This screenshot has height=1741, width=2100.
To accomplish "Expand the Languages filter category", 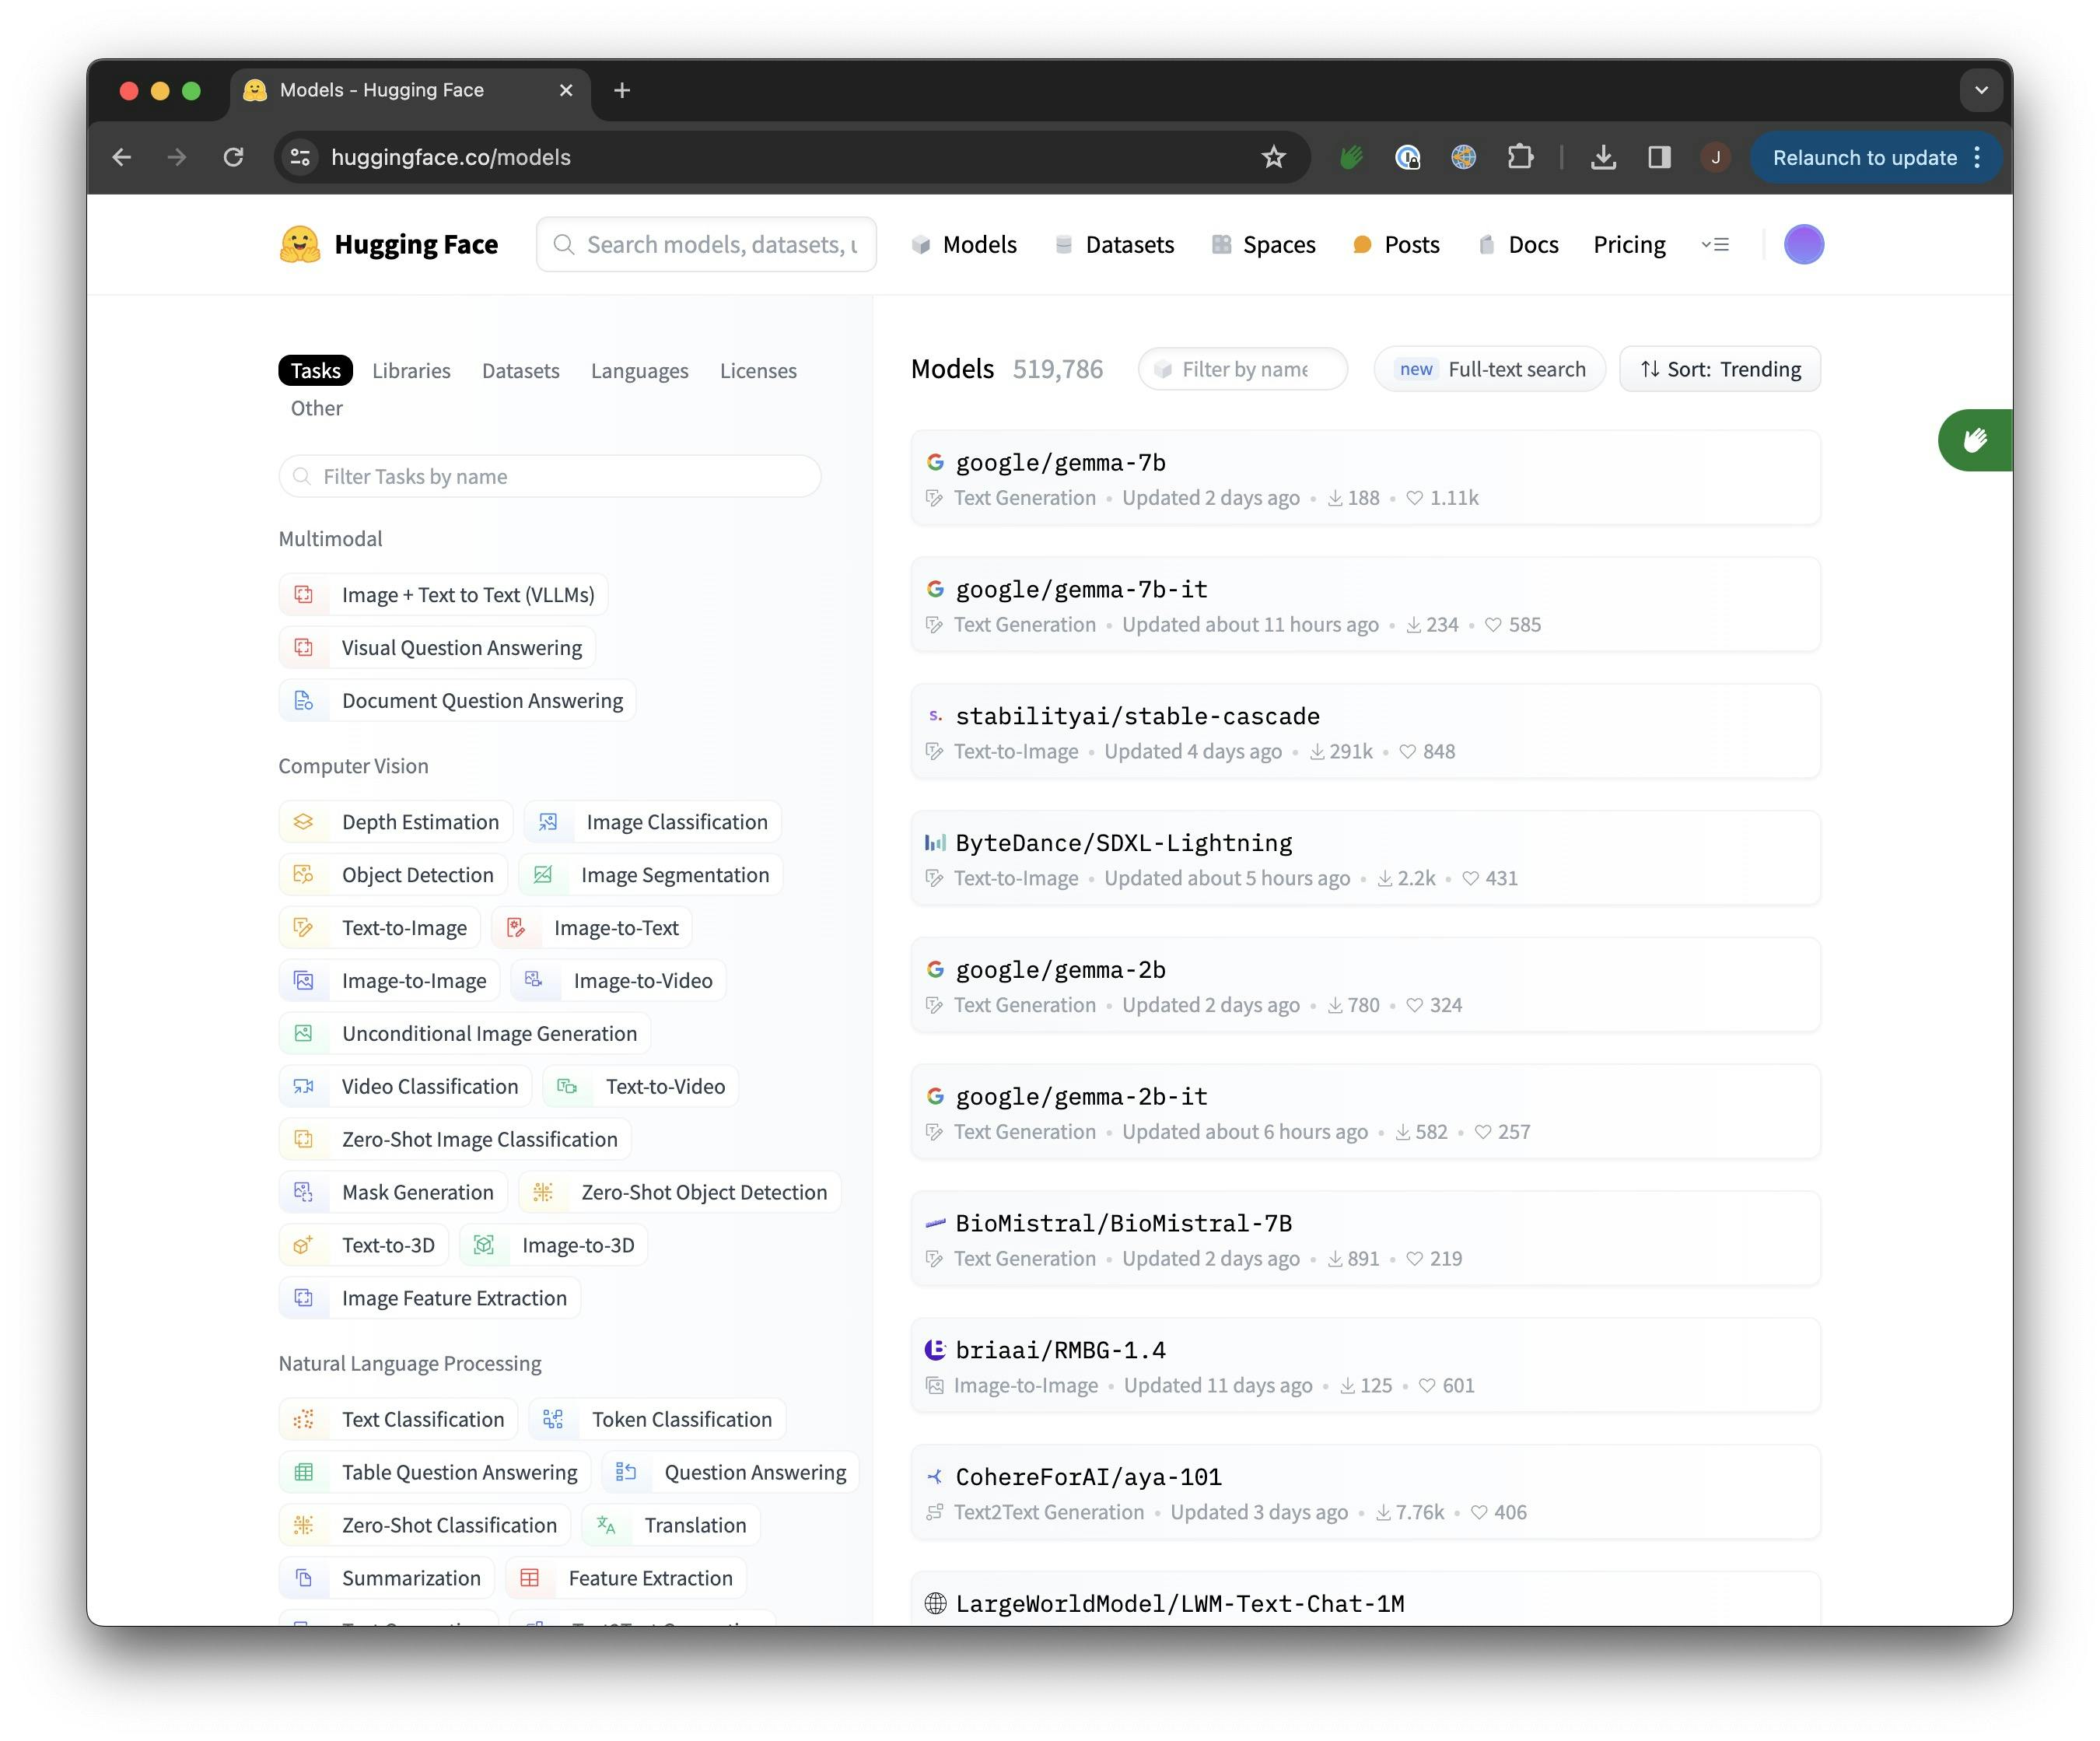I will 640,368.
